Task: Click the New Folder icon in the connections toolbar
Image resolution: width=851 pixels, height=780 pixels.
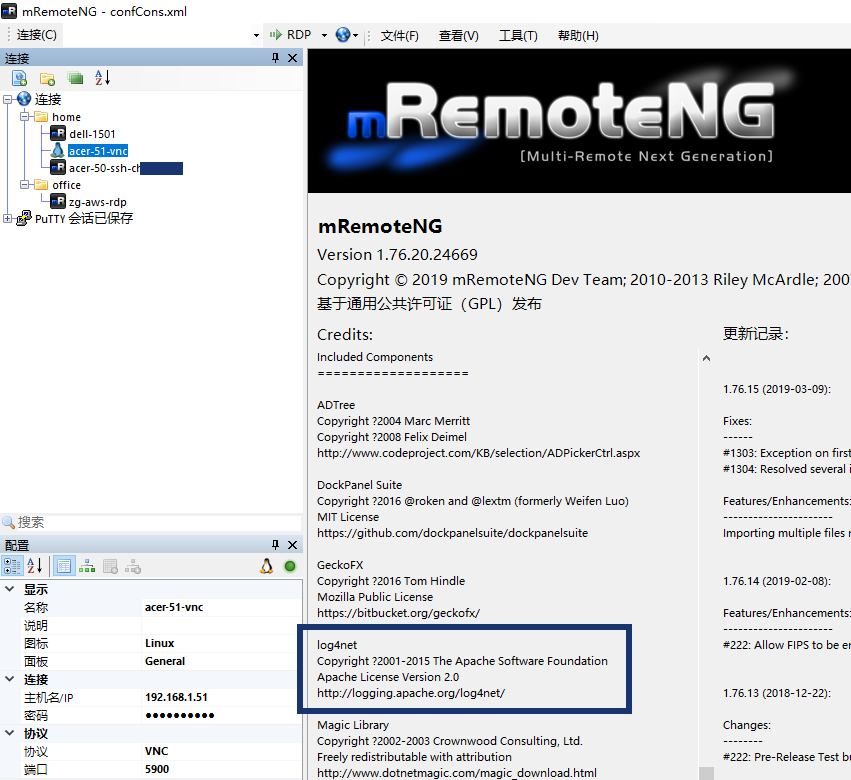Action: (47, 78)
